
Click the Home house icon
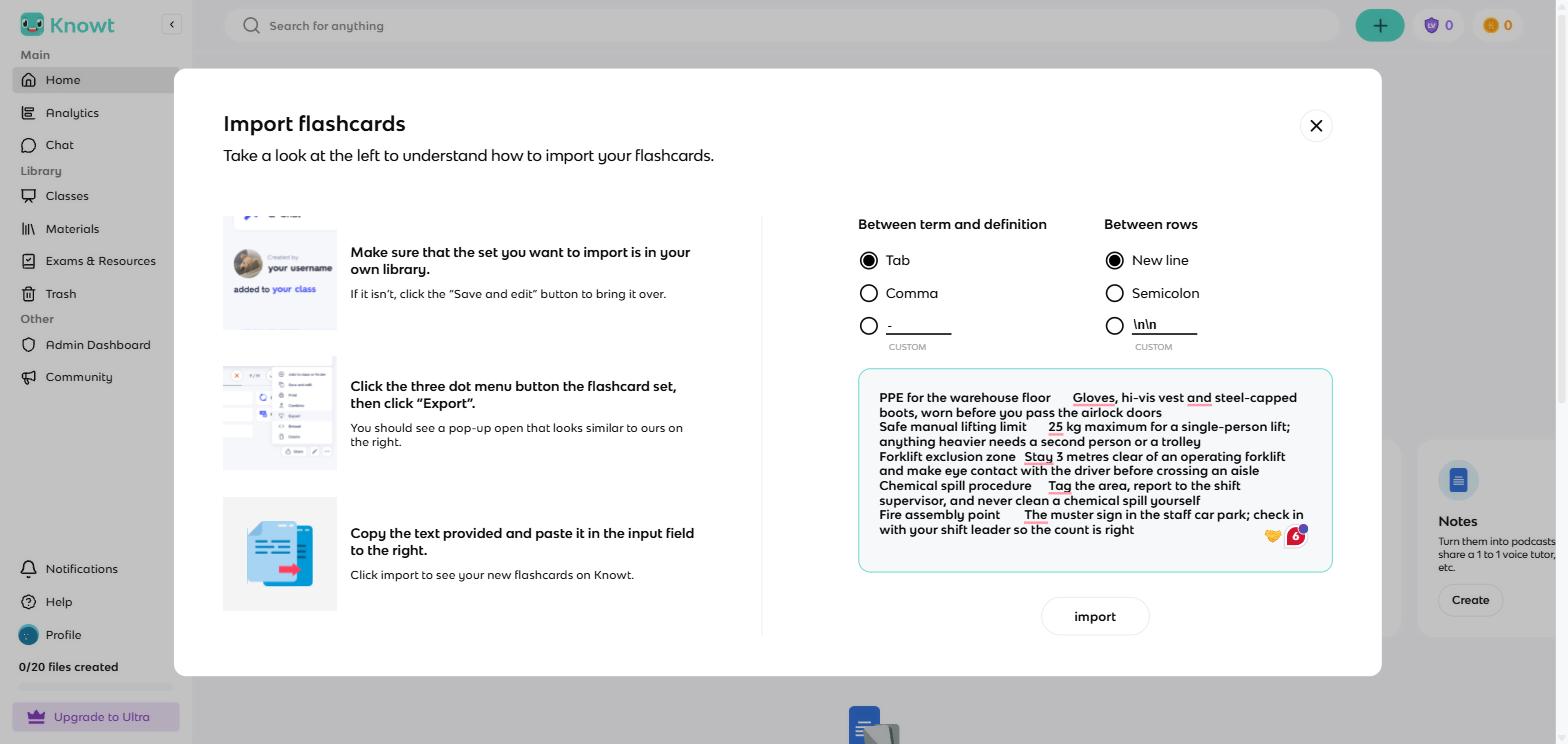click(x=29, y=80)
